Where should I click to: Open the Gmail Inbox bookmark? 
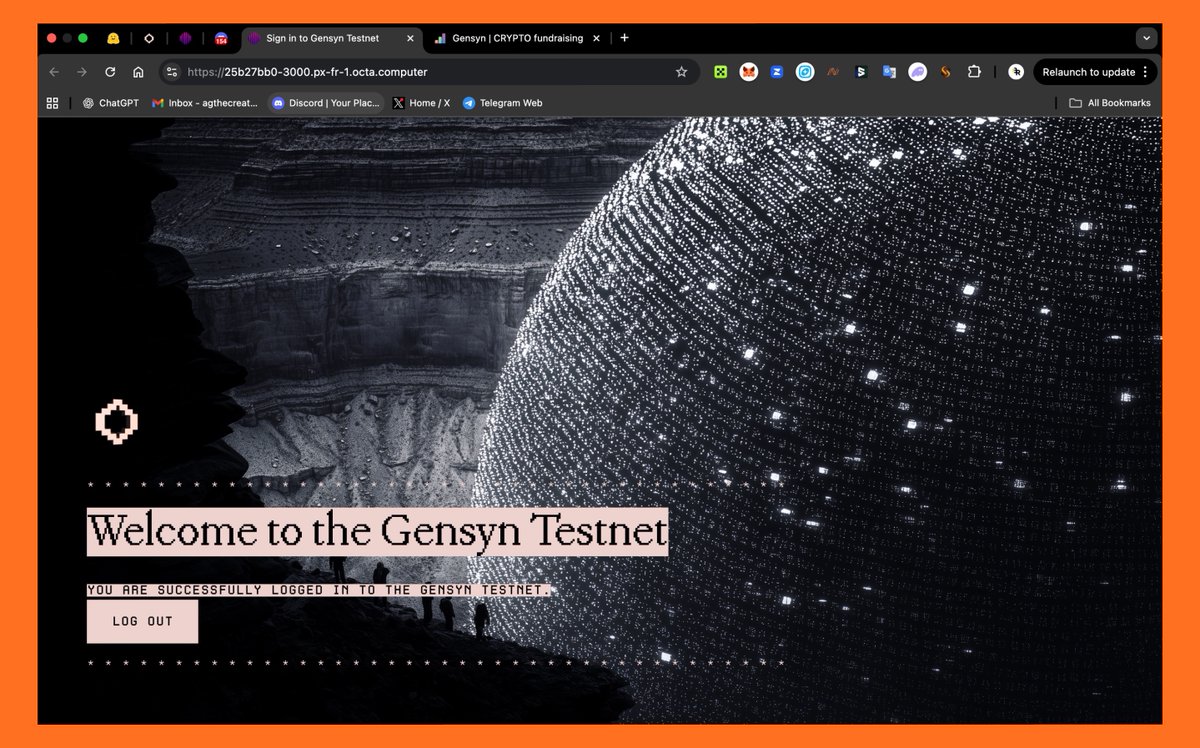coord(205,103)
